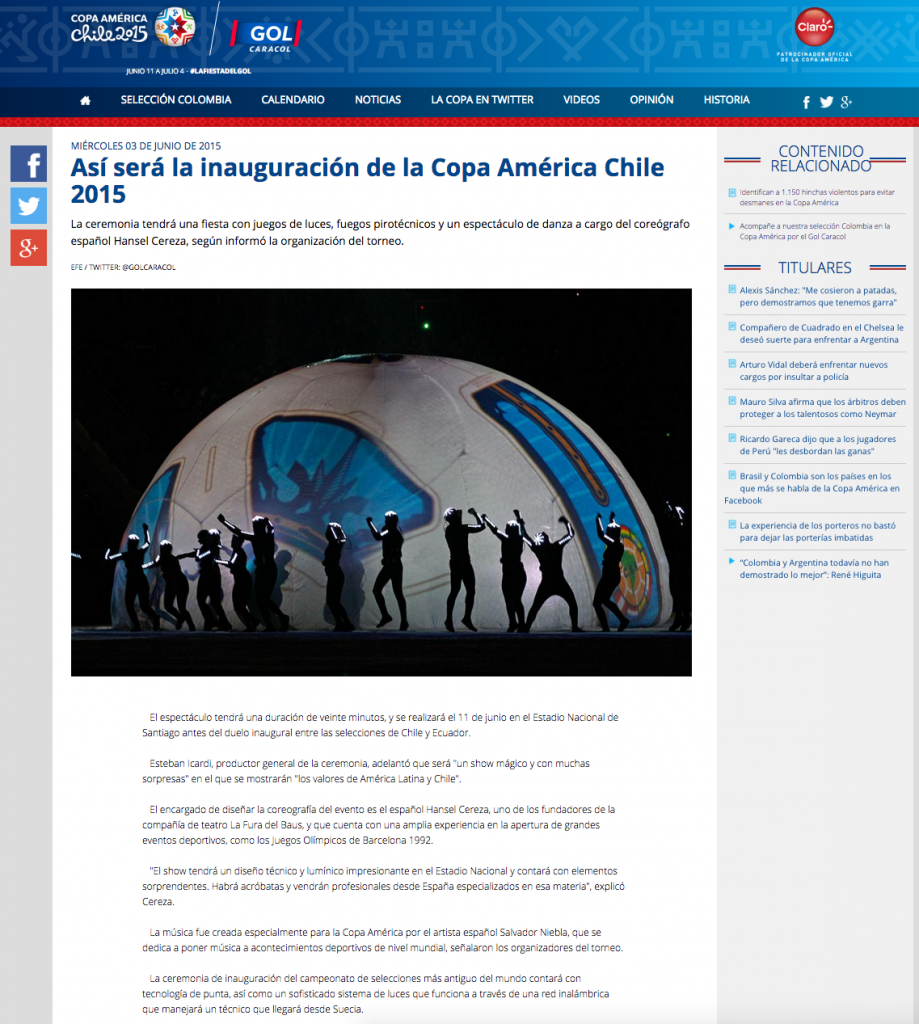Open Google+ icon in the navigation bar

point(846,102)
